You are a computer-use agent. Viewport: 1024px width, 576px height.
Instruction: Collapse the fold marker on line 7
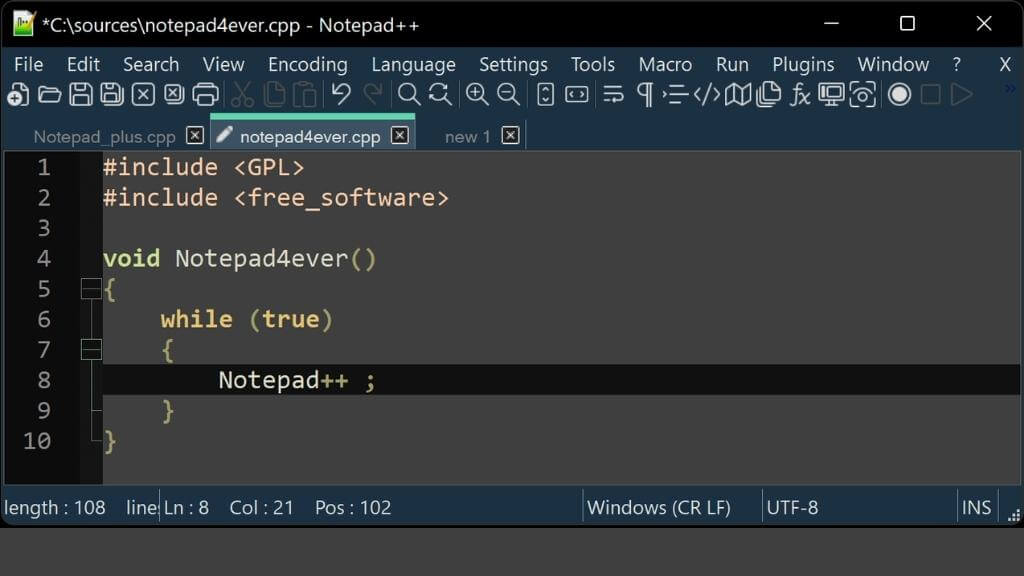(91, 349)
